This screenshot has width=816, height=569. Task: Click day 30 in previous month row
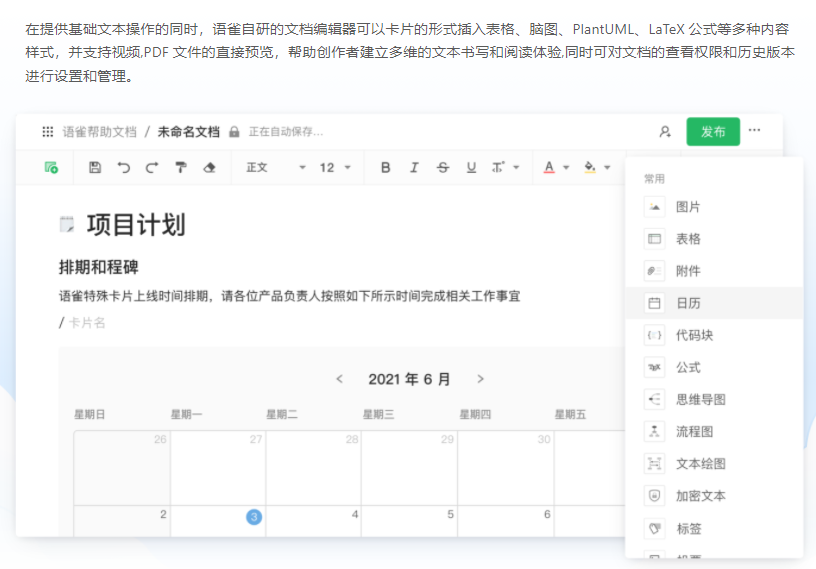544,439
